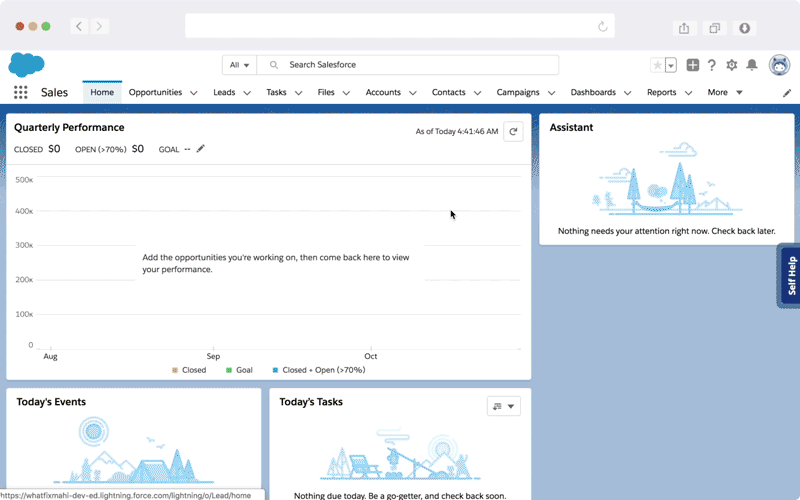Click the Assistant panel heading
This screenshot has width=800, height=500.
pyautogui.click(x=571, y=128)
